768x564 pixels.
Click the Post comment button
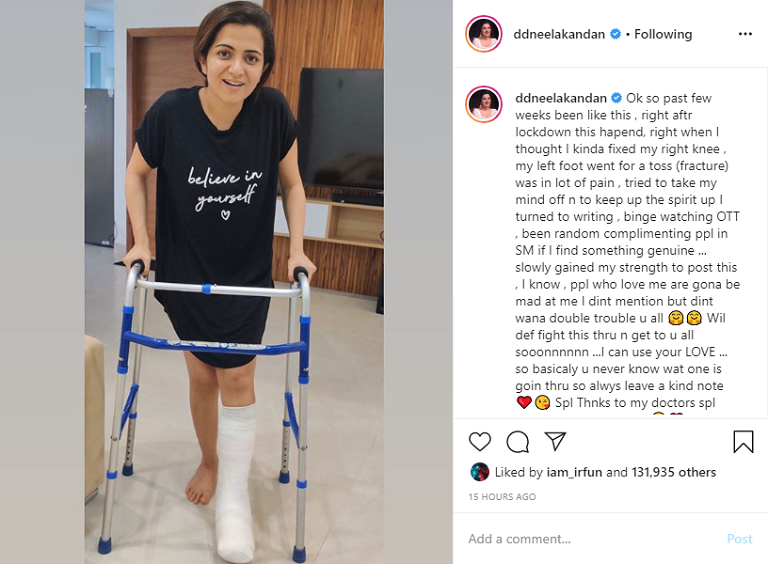point(739,539)
